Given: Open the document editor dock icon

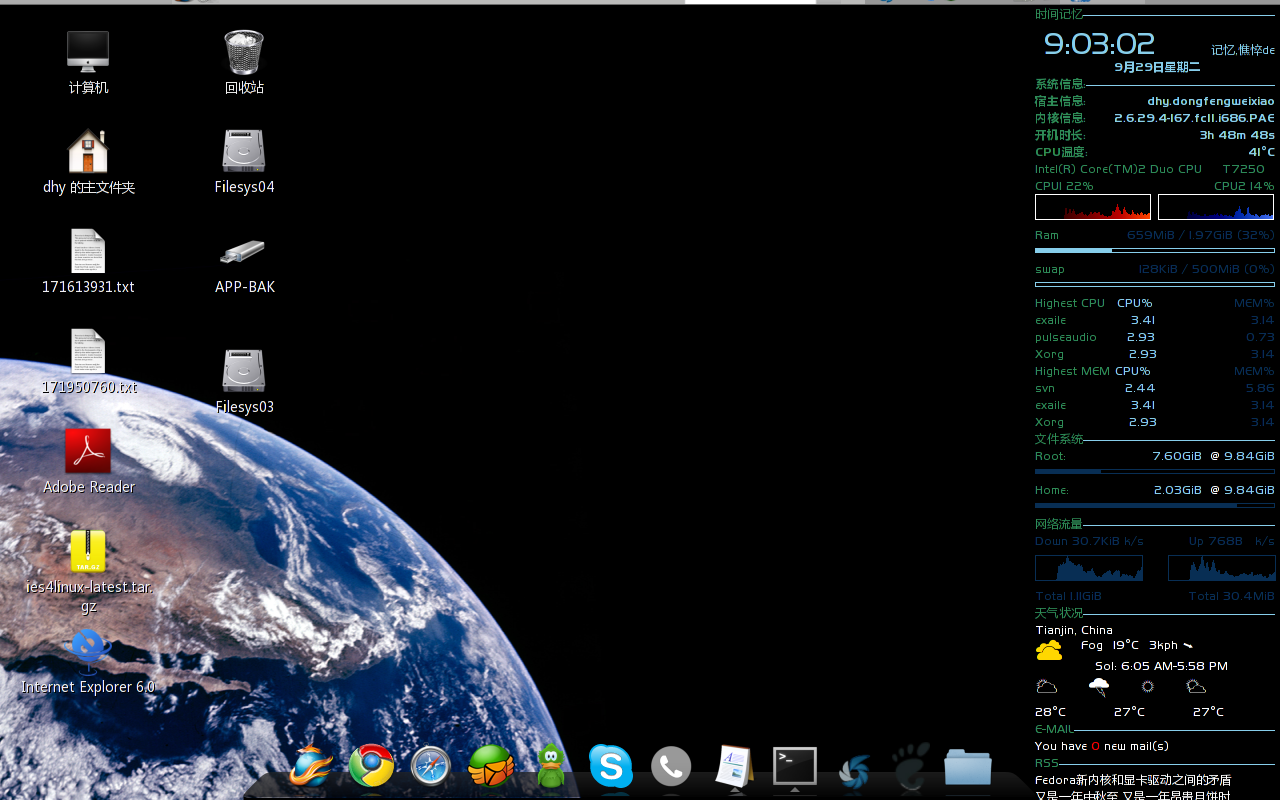Looking at the screenshot, I should (x=734, y=767).
